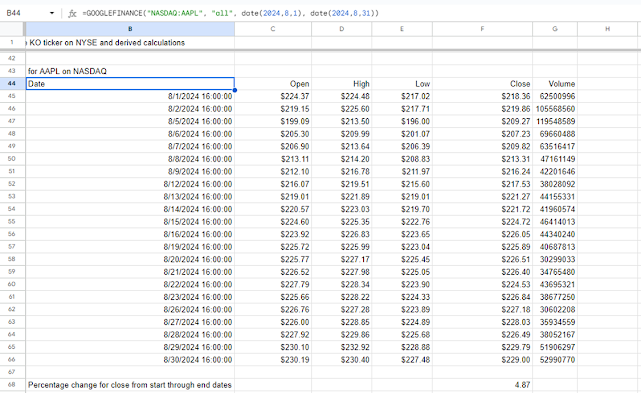Image resolution: width=641 pixels, height=393 pixels.
Task: Click the Close value $229.00
Action: [x=482, y=360]
